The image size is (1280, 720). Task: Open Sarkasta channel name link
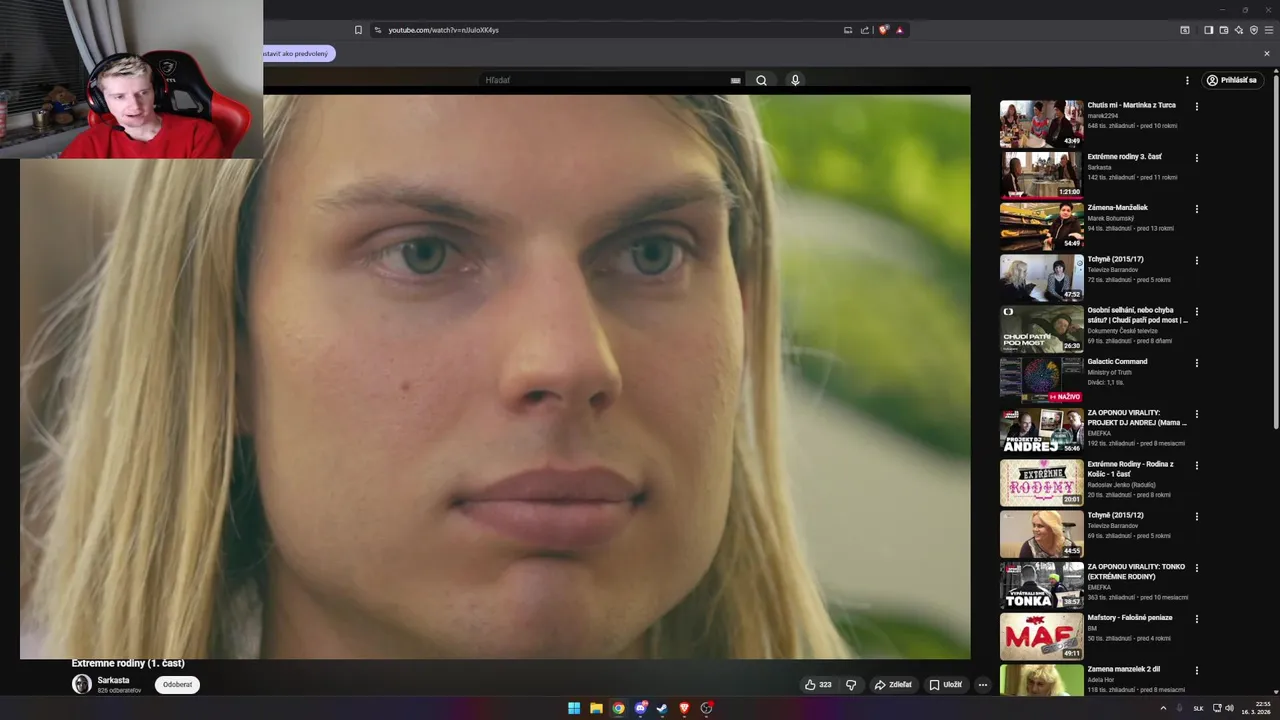tap(113, 680)
